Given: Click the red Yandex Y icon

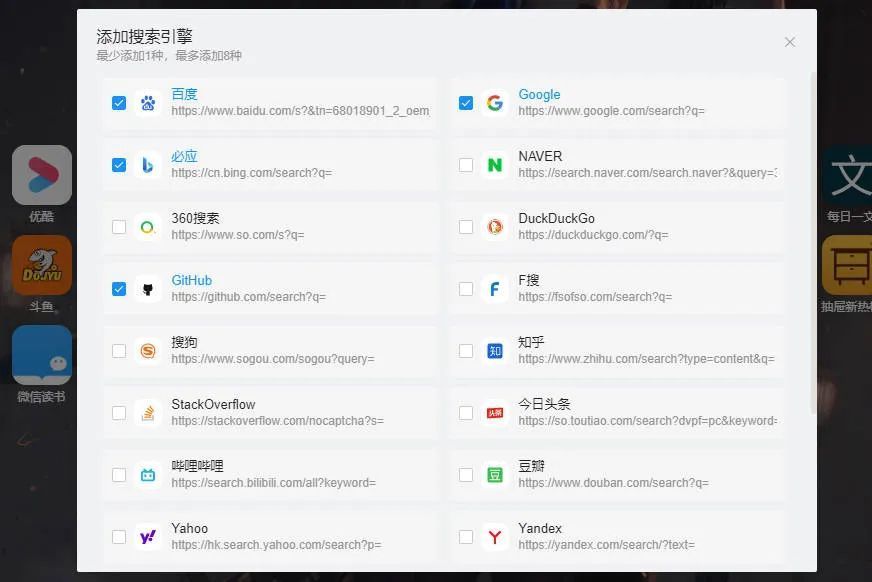Looking at the screenshot, I should tap(494, 537).
